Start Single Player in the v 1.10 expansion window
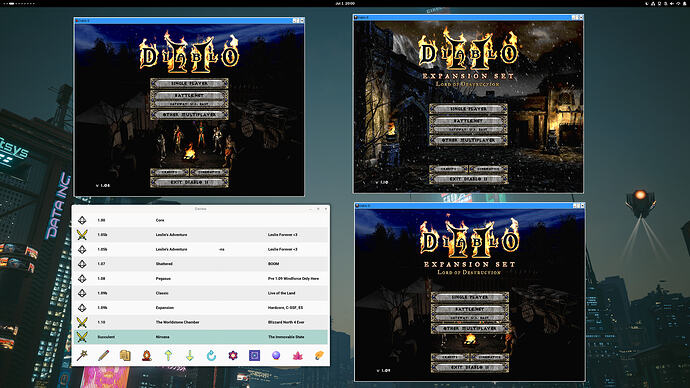 click(x=468, y=108)
